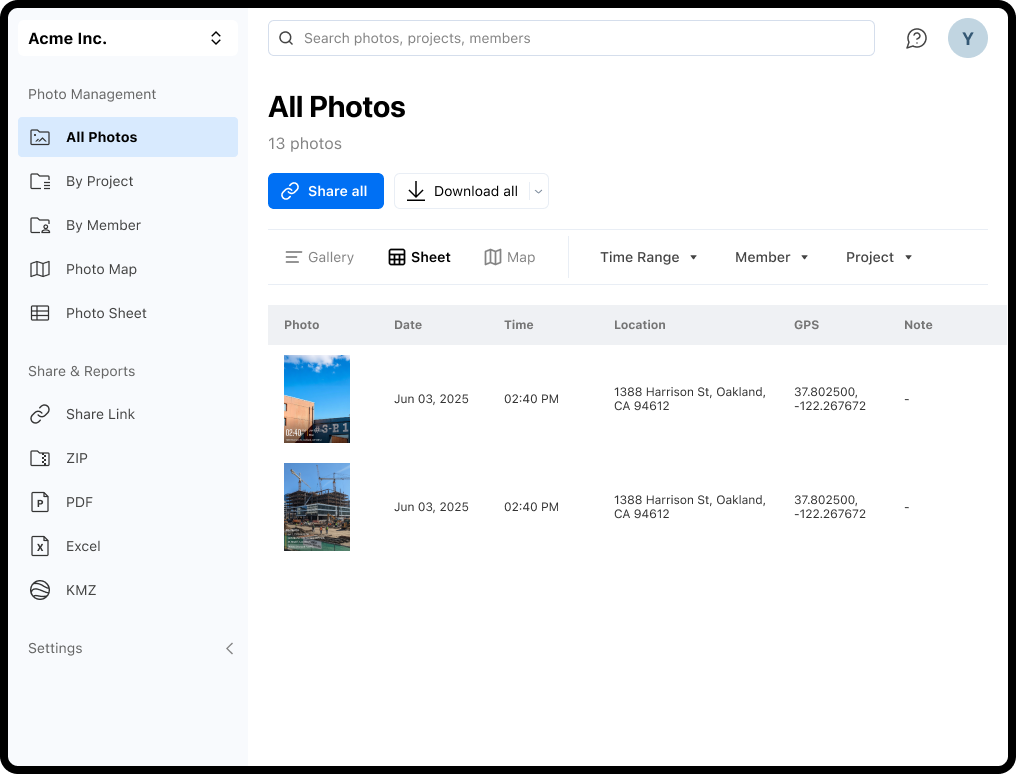Open the Member filter dropdown

tap(772, 258)
